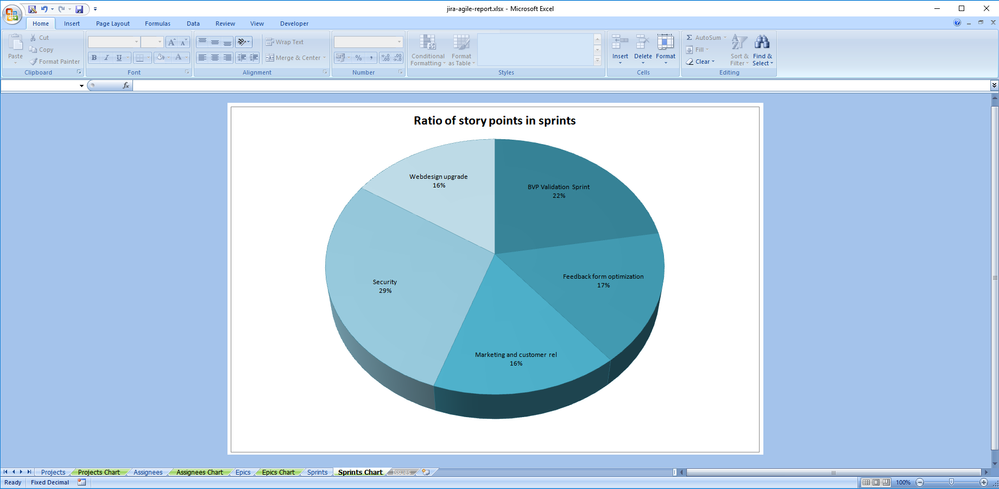Toggle Align Text Right
The height and width of the screenshot is (489, 999).
[227, 58]
